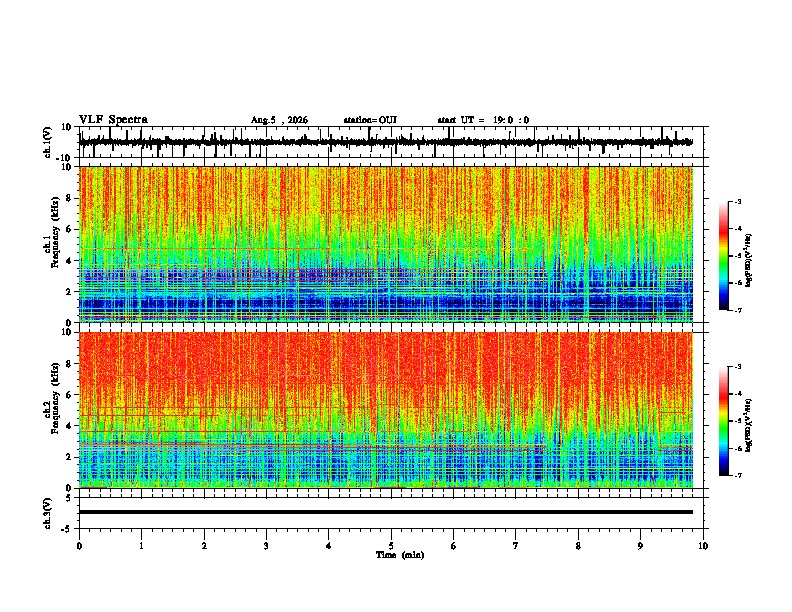
Task: Click the "ch.3(V)" axis label
Action: tap(48, 513)
